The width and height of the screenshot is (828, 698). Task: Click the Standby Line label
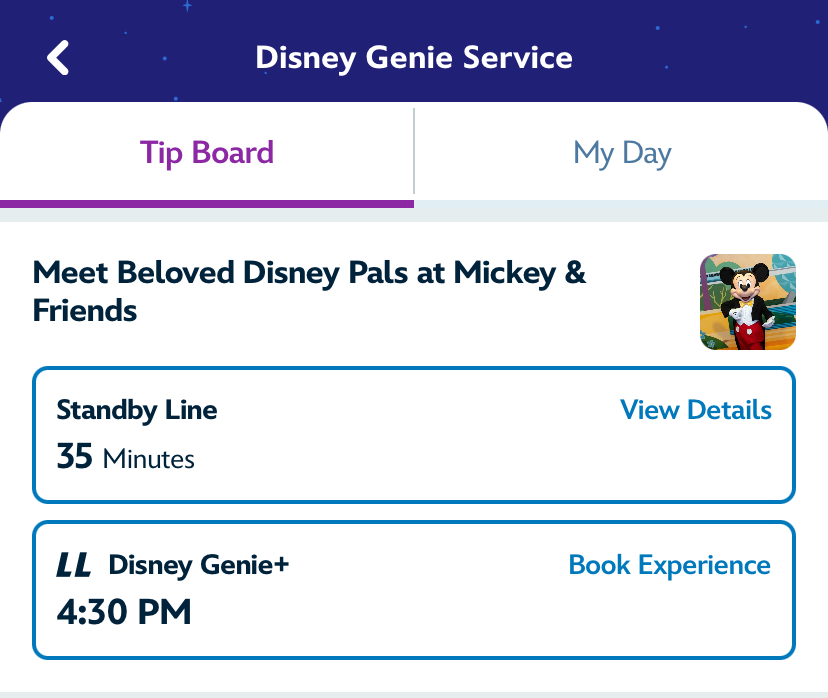point(137,410)
